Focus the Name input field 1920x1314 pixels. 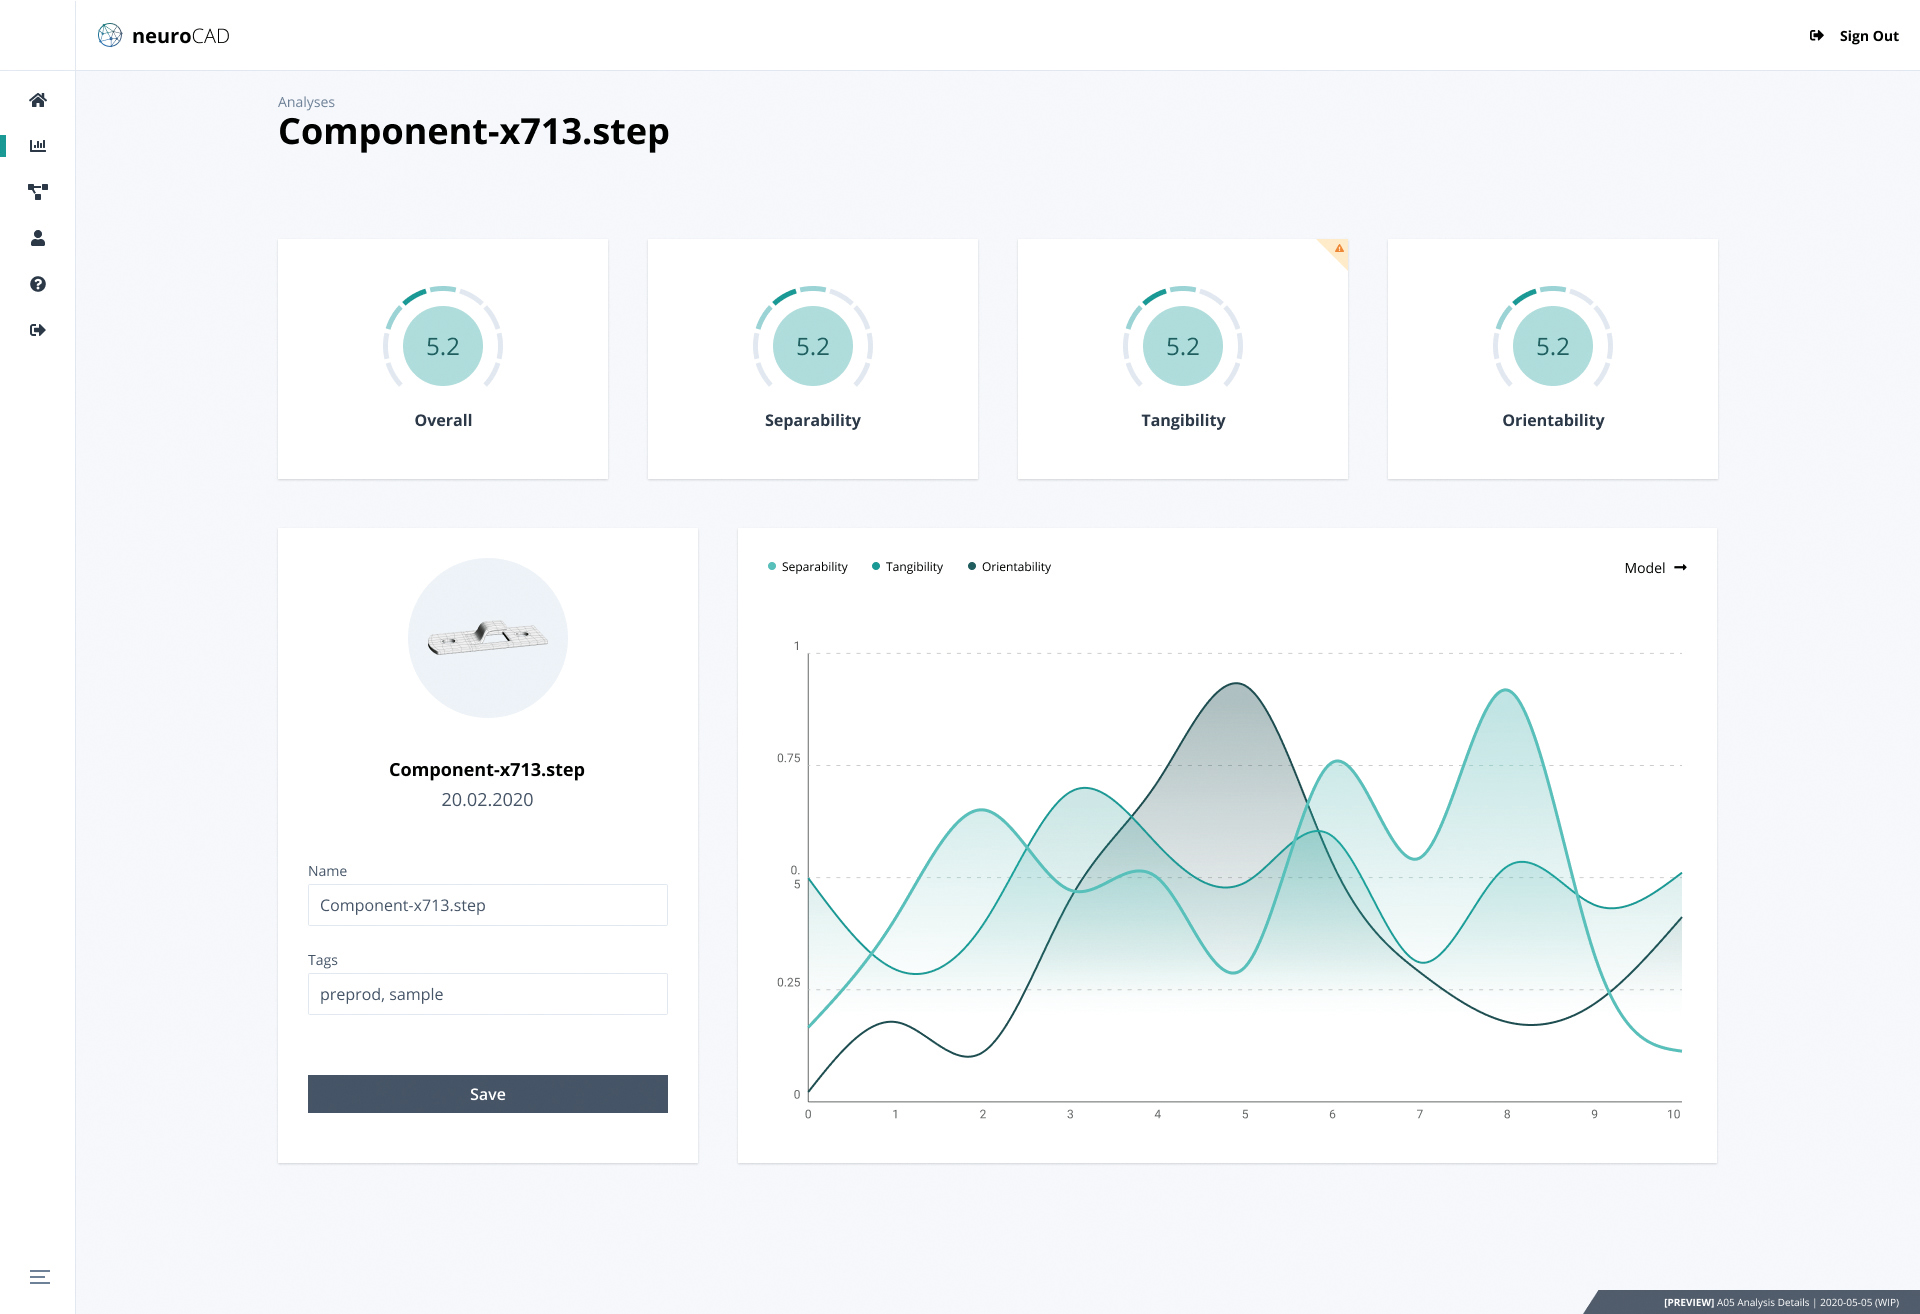[488, 905]
